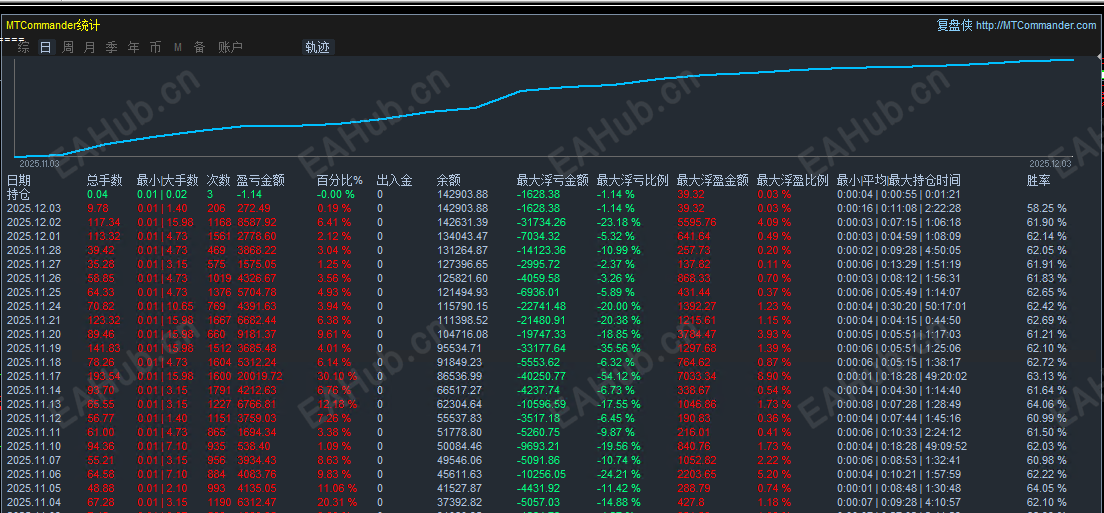The image size is (1104, 513).
Task: Select the 2025.12.02 date row
Action: coord(34,222)
